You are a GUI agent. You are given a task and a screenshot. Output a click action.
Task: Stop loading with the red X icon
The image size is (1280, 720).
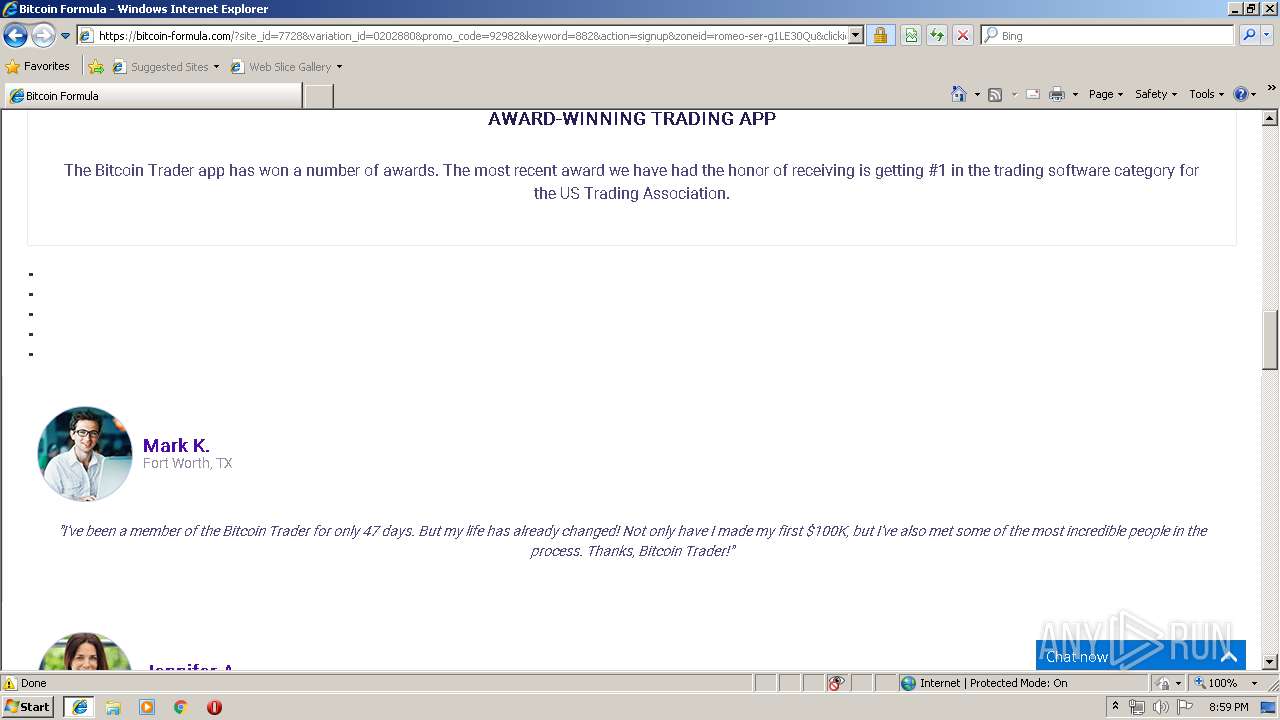pyautogui.click(x=963, y=36)
